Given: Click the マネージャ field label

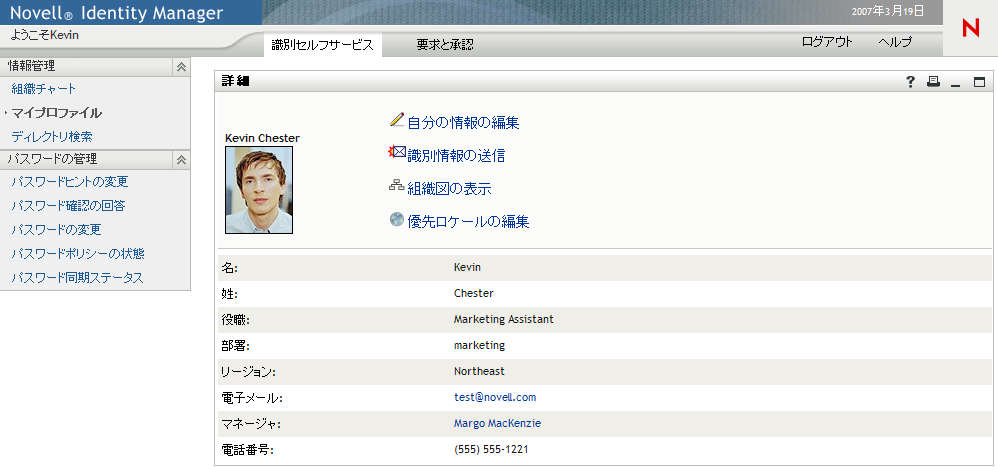Looking at the screenshot, I should (x=251, y=424).
